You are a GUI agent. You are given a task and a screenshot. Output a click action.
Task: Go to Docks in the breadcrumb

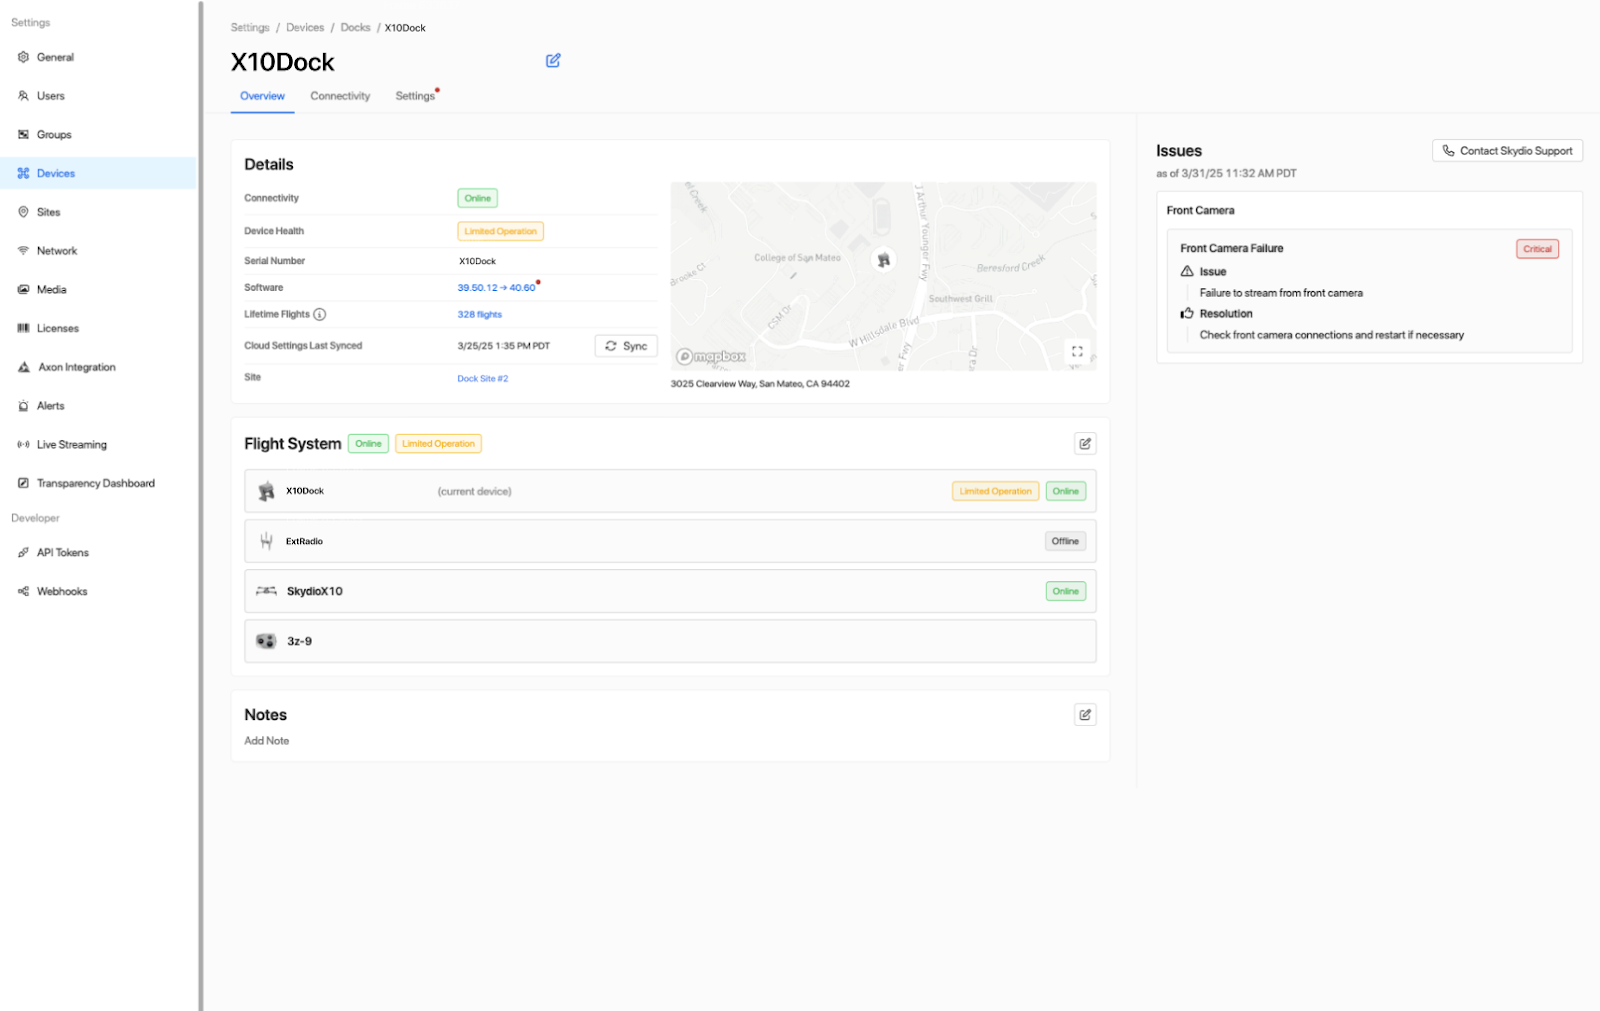pyautogui.click(x=355, y=28)
